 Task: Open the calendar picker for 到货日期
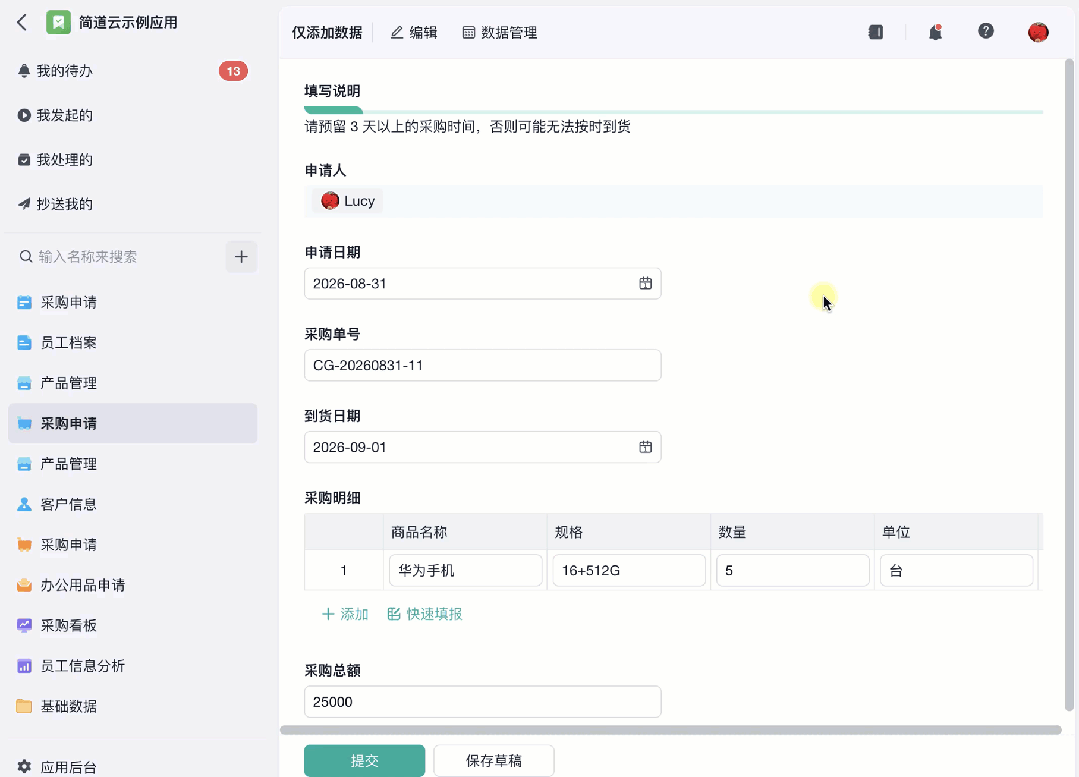point(645,447)
